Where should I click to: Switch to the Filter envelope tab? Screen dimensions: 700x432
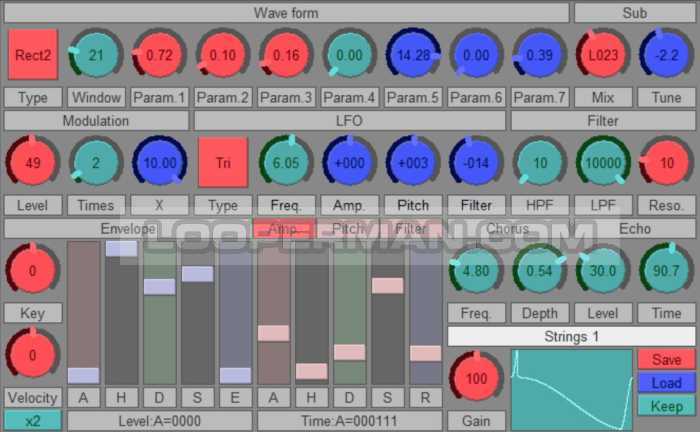coord(410,229)
